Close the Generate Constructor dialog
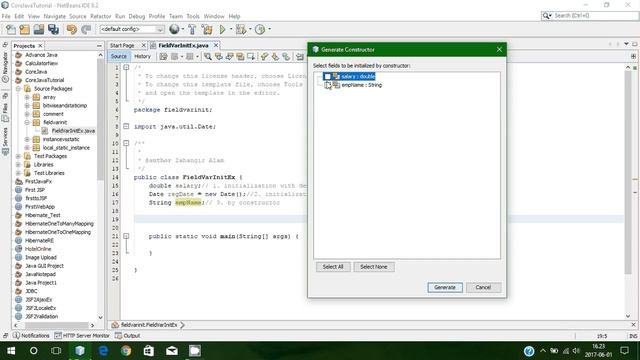Image resolution: width=640 pixels, height=360 pixels. point(499,49)
